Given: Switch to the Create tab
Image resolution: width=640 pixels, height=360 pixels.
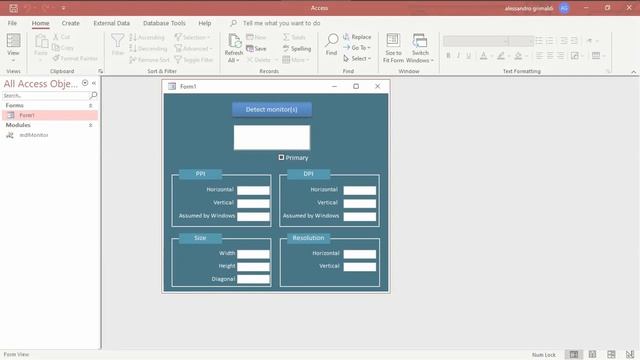Looking at the screenshot, I should tap(71, 23).
